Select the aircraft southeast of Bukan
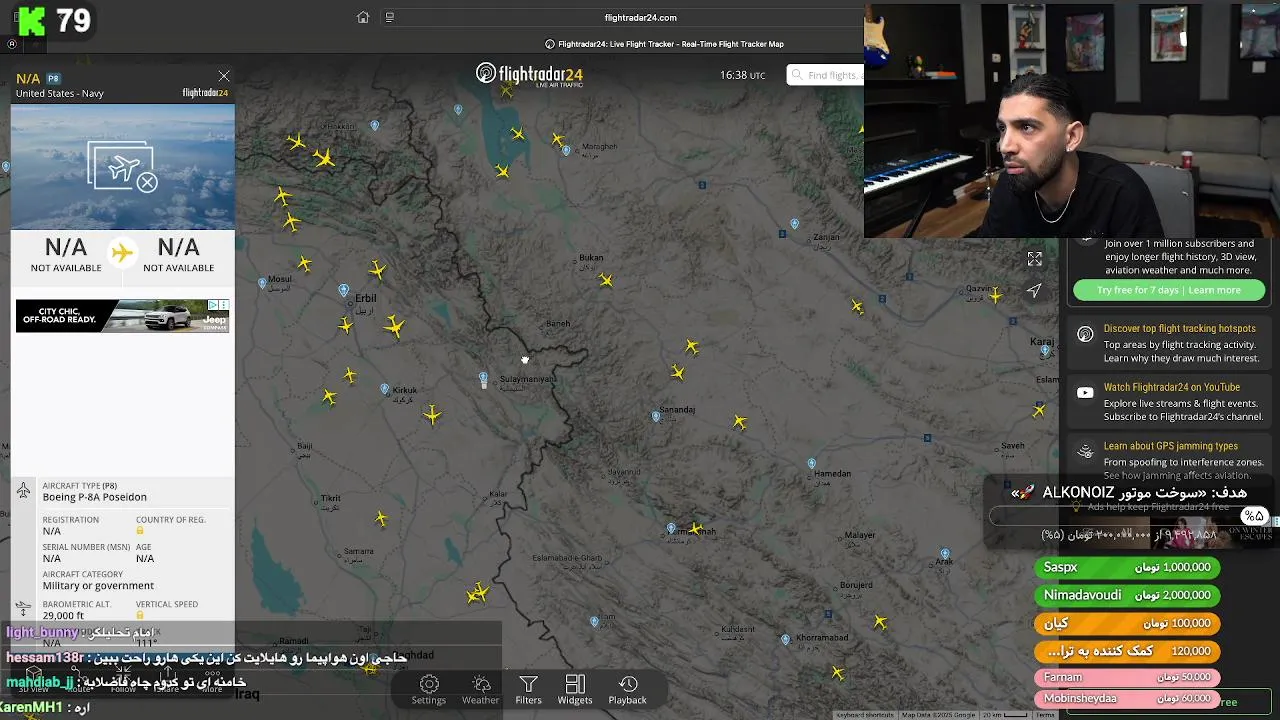 pyautogui.click(x=606, y=281)
